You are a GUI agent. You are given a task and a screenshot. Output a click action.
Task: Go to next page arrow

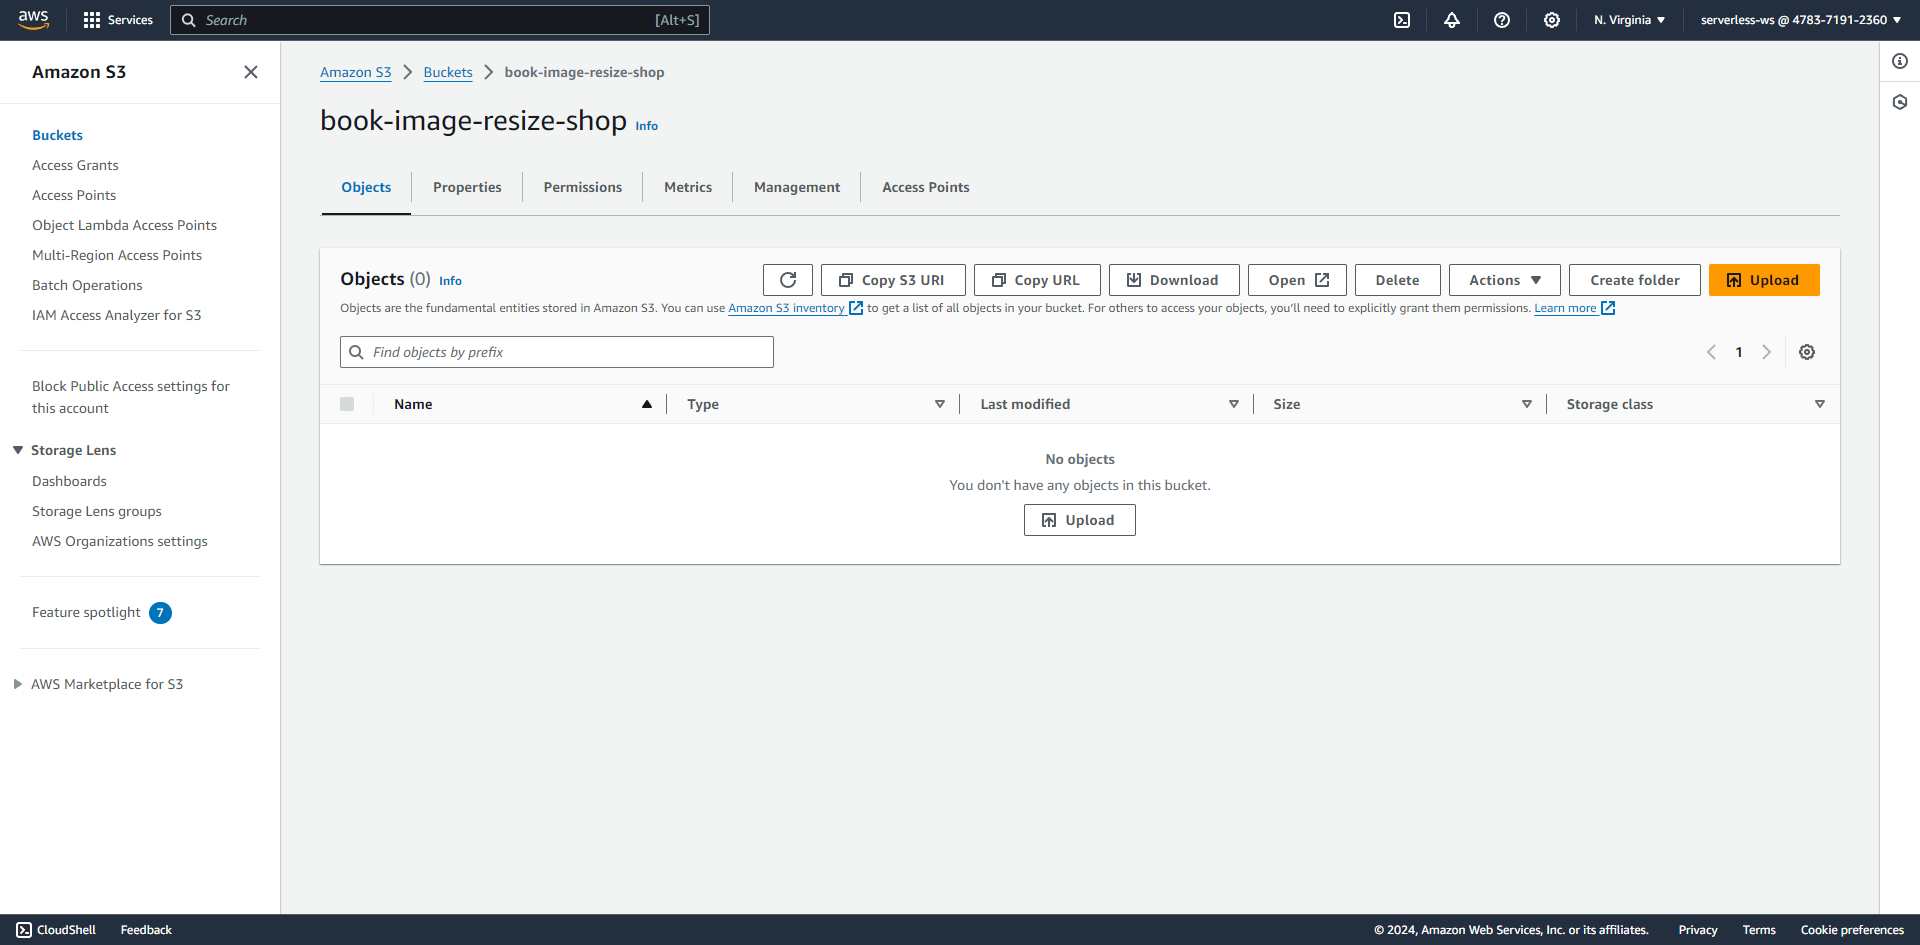point(1767,352)
